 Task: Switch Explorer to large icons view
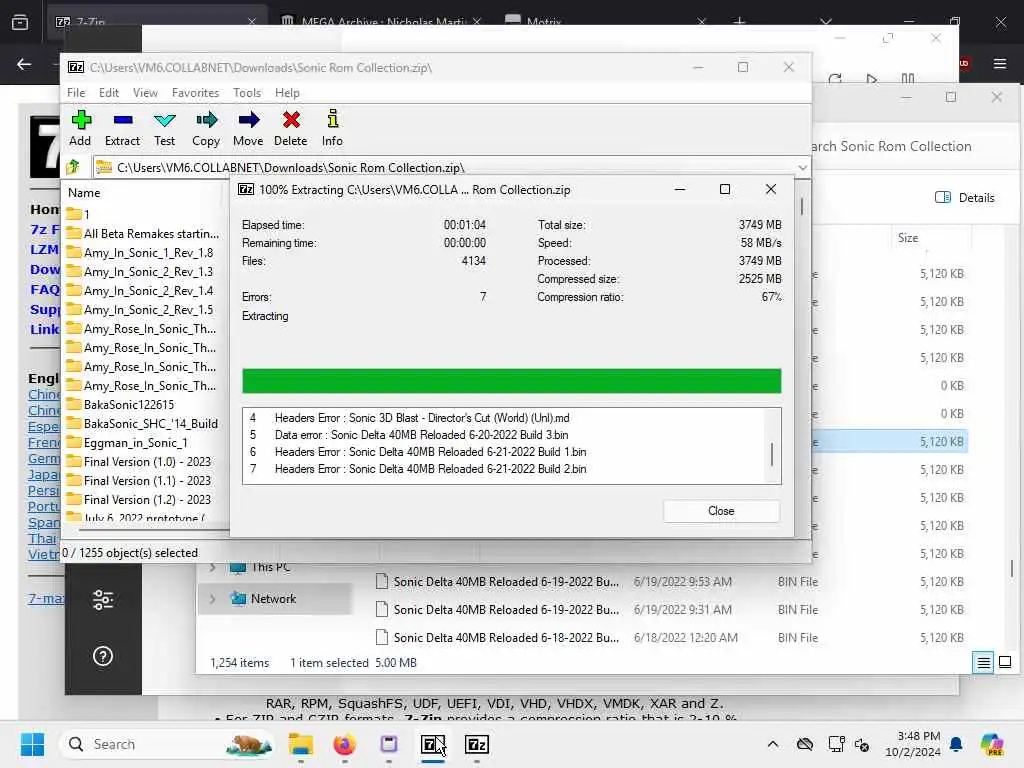click(x=1005, y=662)
